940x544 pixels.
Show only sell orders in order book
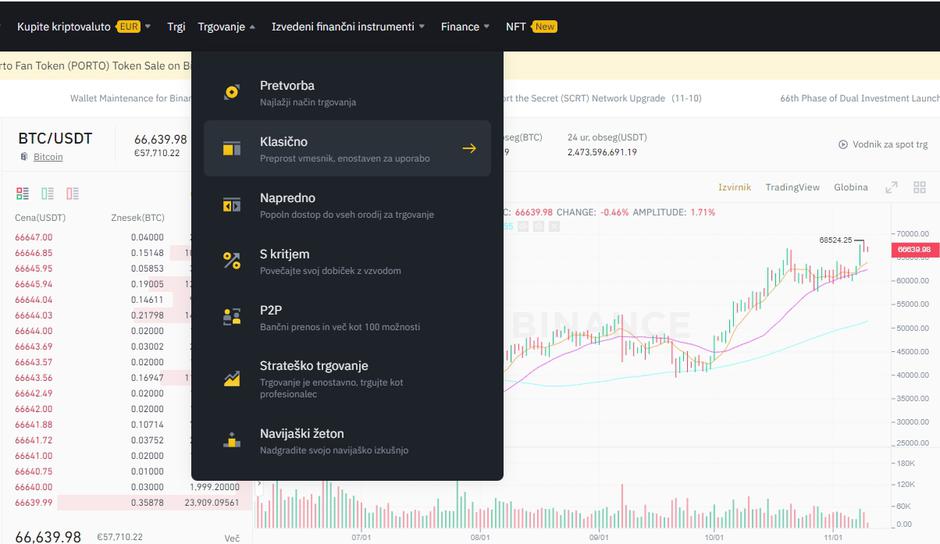tap(72, 193)
